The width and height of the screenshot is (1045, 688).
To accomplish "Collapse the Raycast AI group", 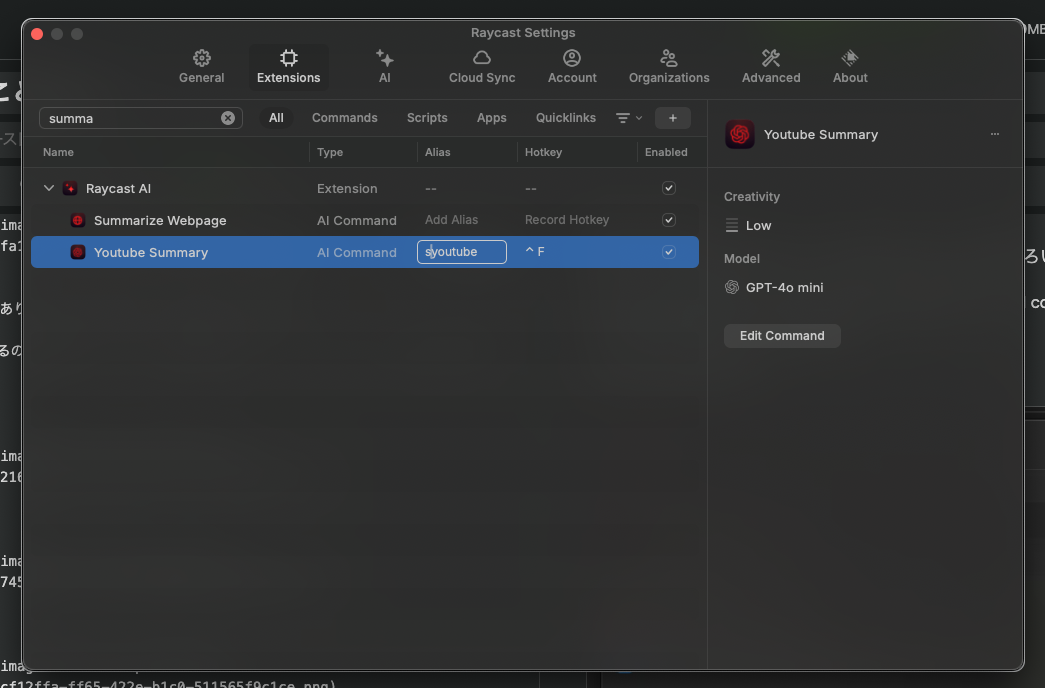I will click(x=49, y=188).
